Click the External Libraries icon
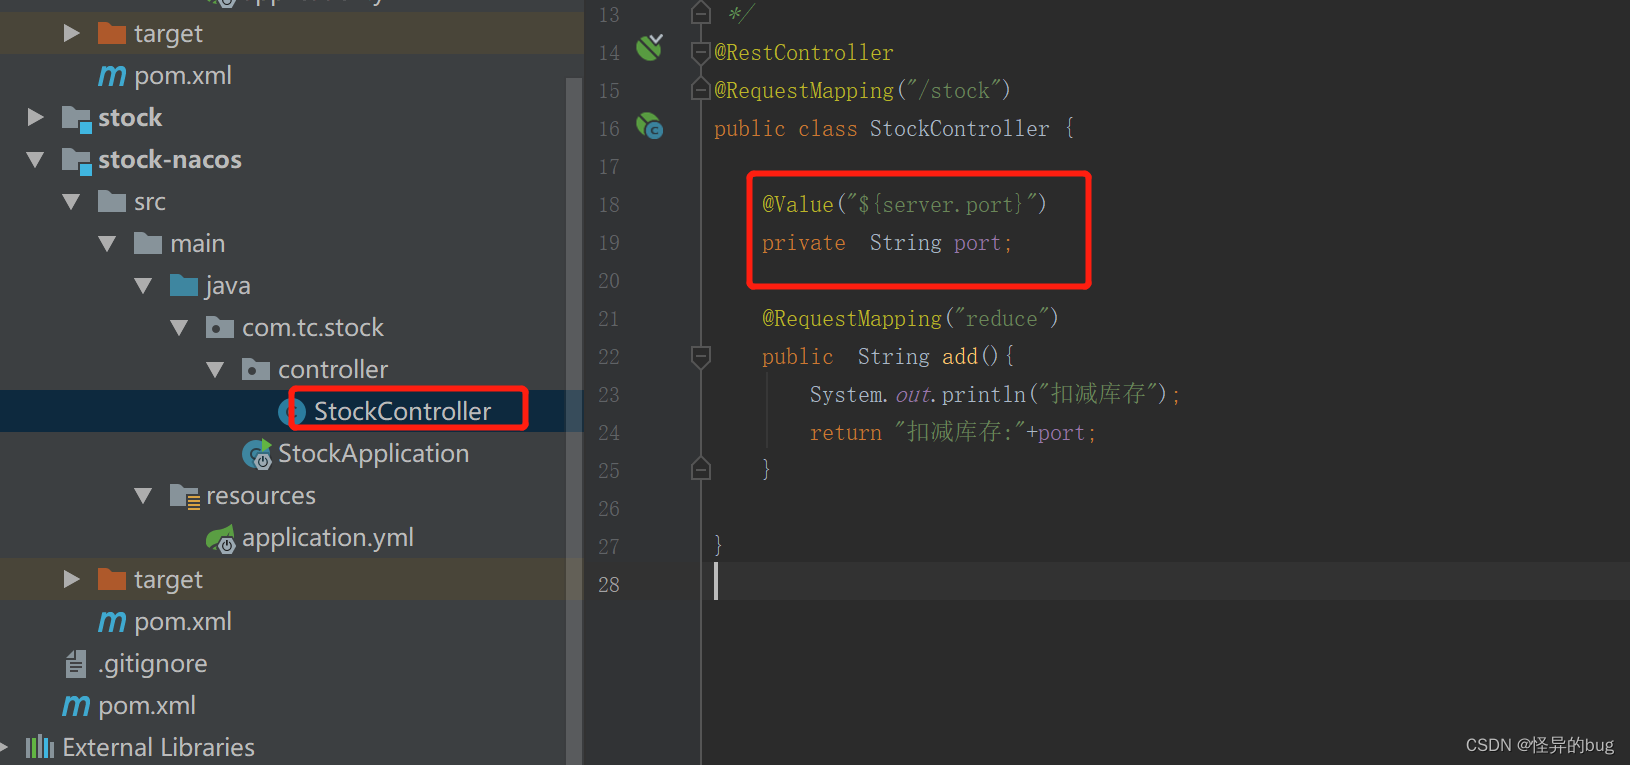The width and height of the screenshot is (1630, 765). coord(40,747)
